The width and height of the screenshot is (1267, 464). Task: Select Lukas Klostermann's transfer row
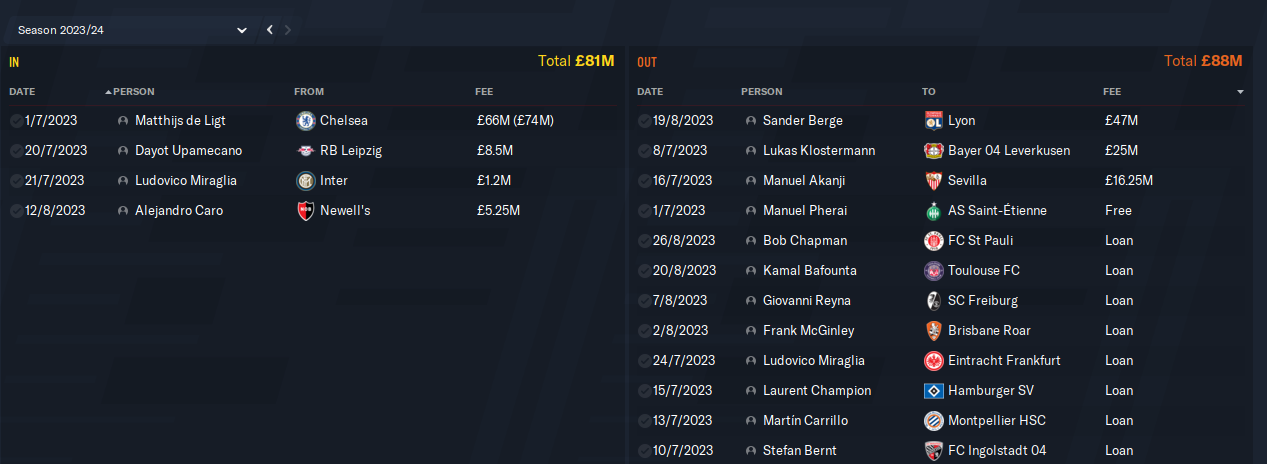click(942, 151)
